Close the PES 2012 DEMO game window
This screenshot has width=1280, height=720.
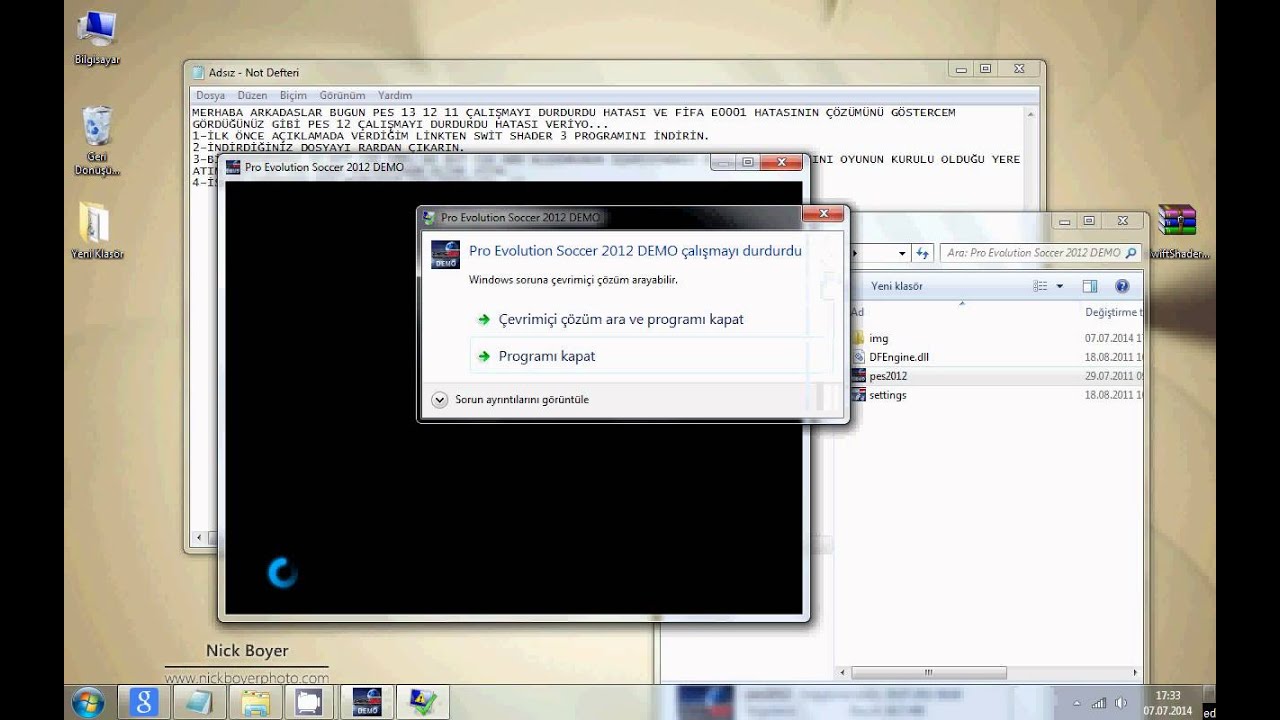click(x=781, y=162)
